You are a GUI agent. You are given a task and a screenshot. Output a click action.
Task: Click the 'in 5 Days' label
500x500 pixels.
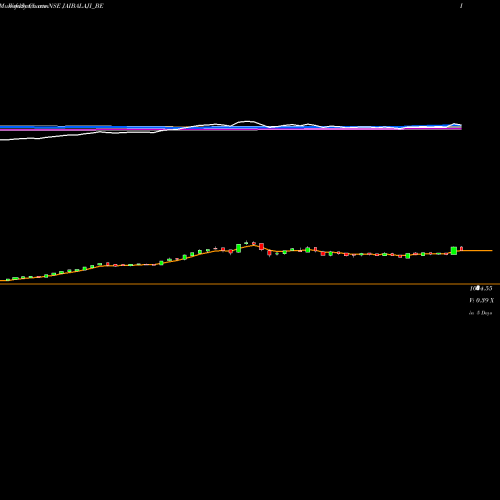481,313
